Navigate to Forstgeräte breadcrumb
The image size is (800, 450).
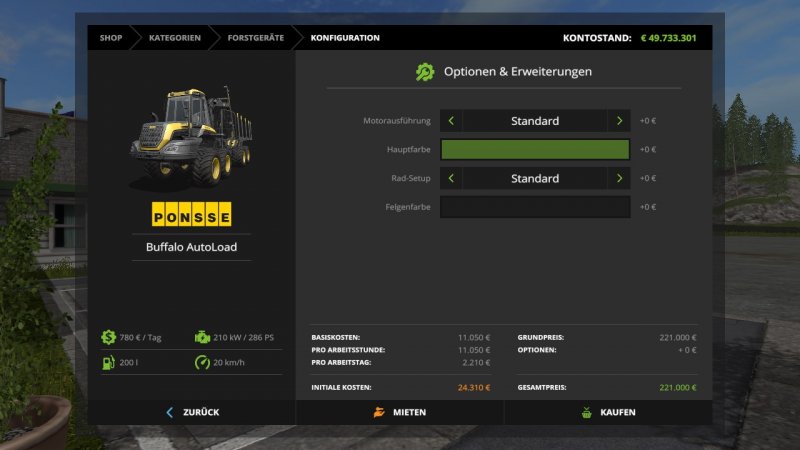click(x=255, y=38)
